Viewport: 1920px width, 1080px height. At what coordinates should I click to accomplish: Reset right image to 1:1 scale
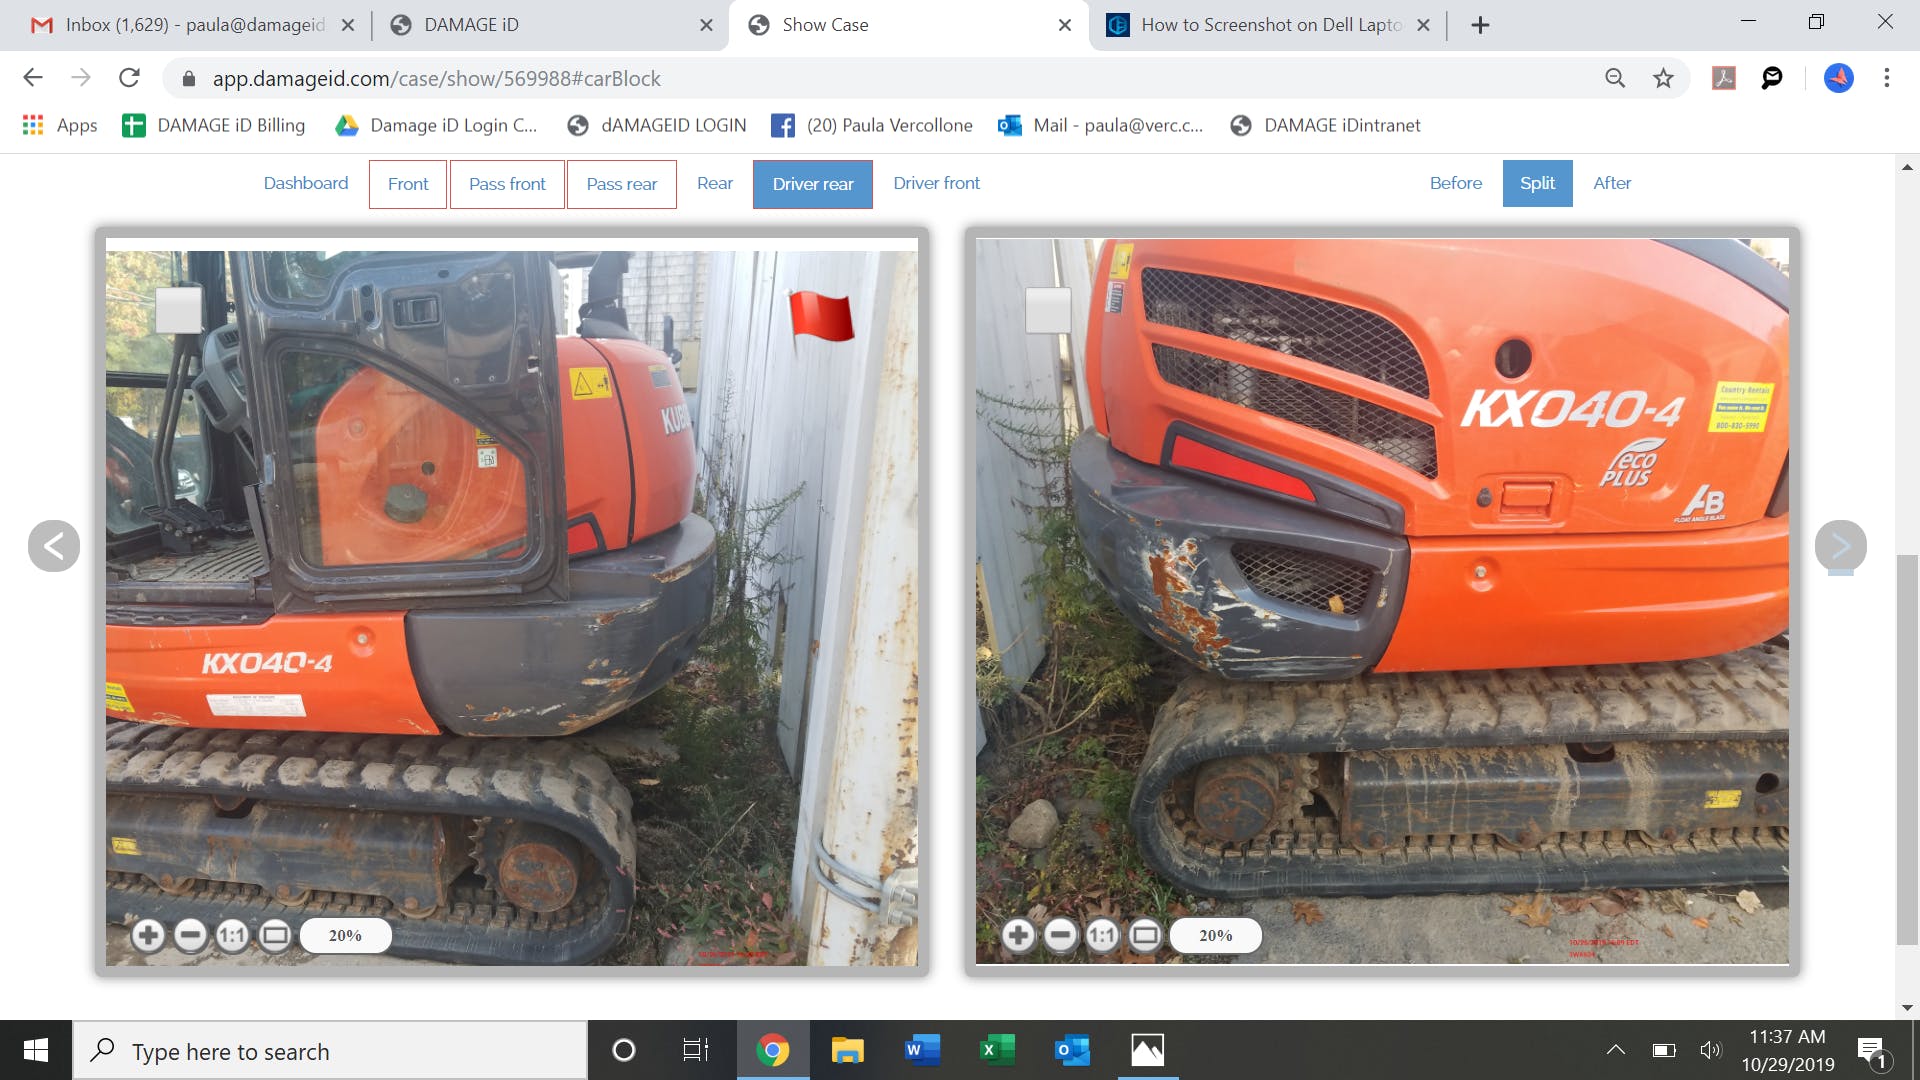pos(1102,935)
